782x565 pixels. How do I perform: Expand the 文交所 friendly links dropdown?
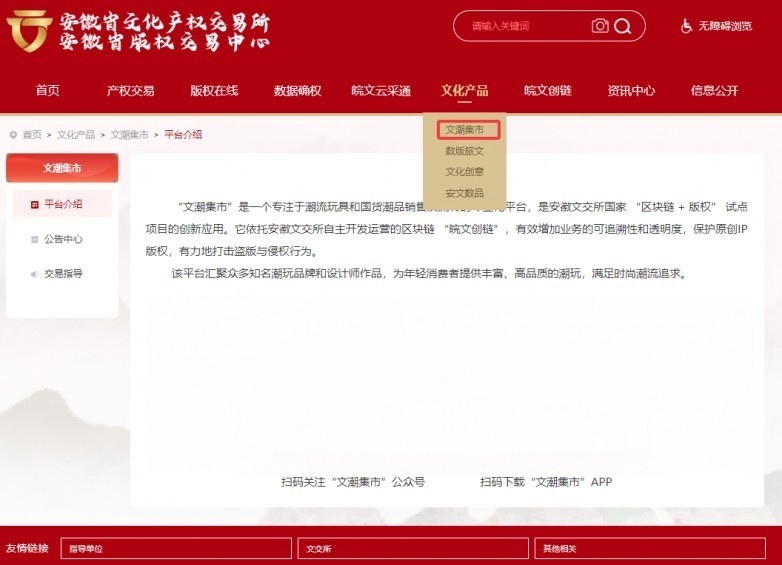coord(413,549)
